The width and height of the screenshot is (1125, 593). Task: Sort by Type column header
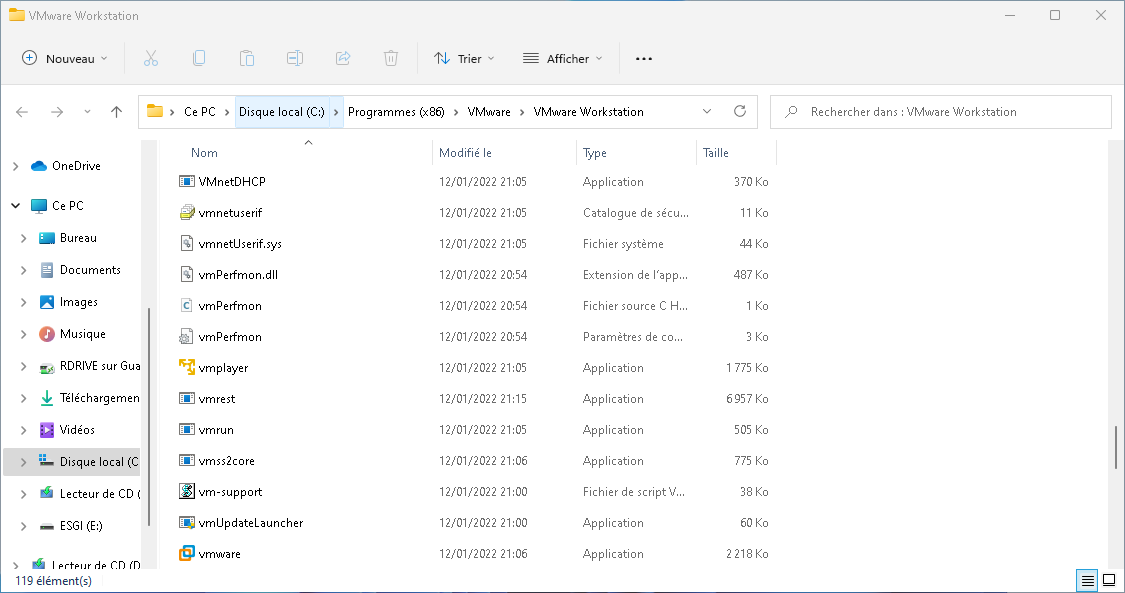pos(595,153)
